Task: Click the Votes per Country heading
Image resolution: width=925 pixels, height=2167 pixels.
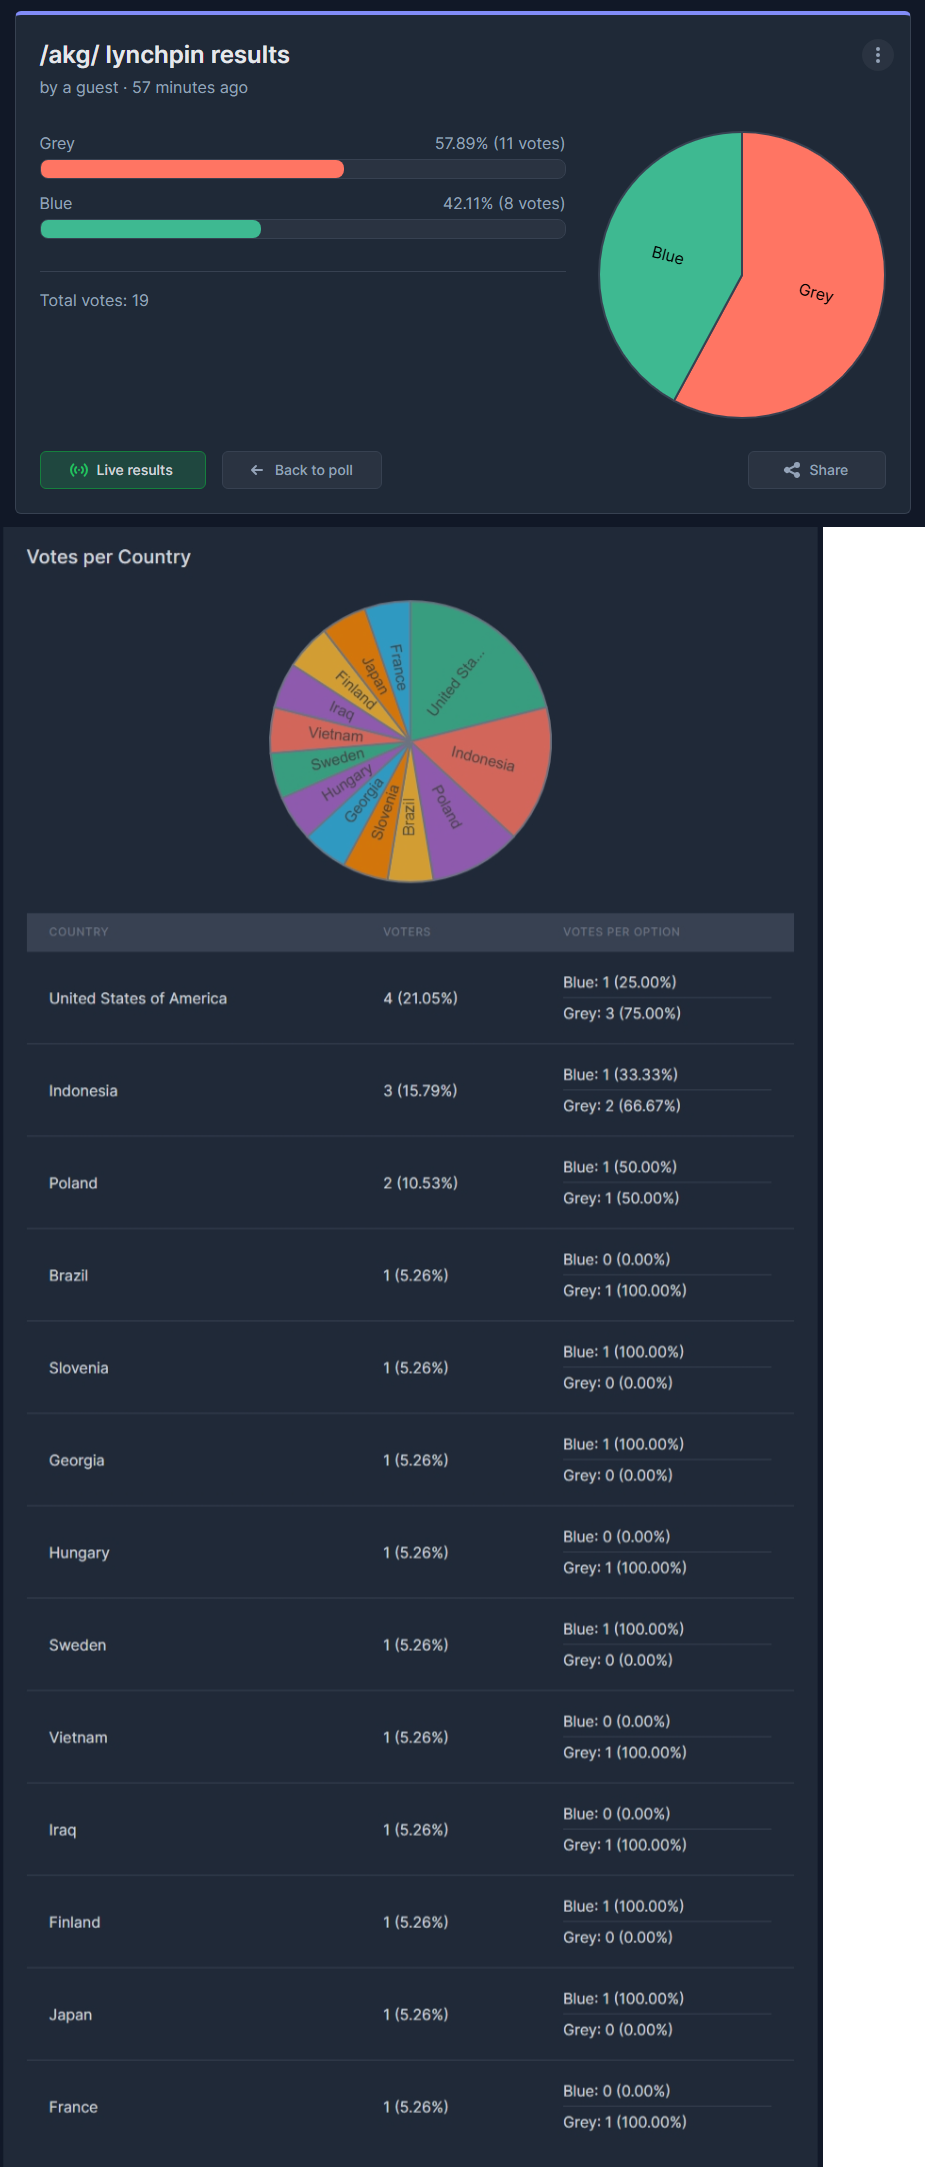Action: 108,557
